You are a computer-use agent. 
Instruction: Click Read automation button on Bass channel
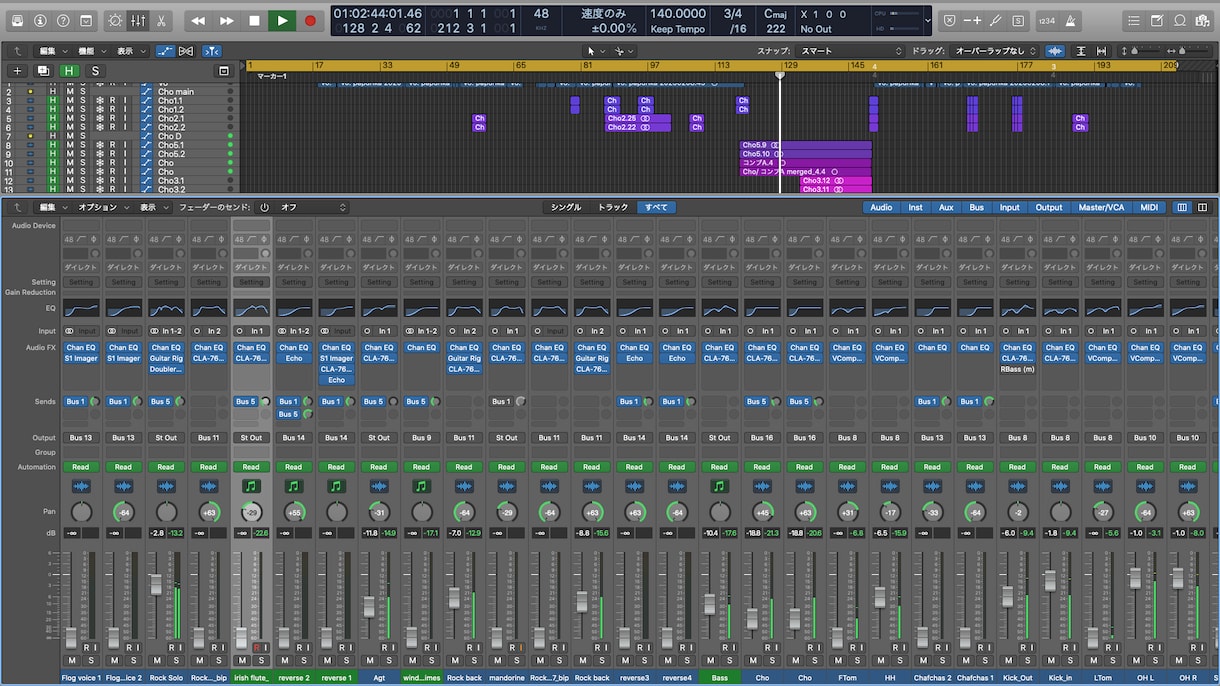[719, 467]
